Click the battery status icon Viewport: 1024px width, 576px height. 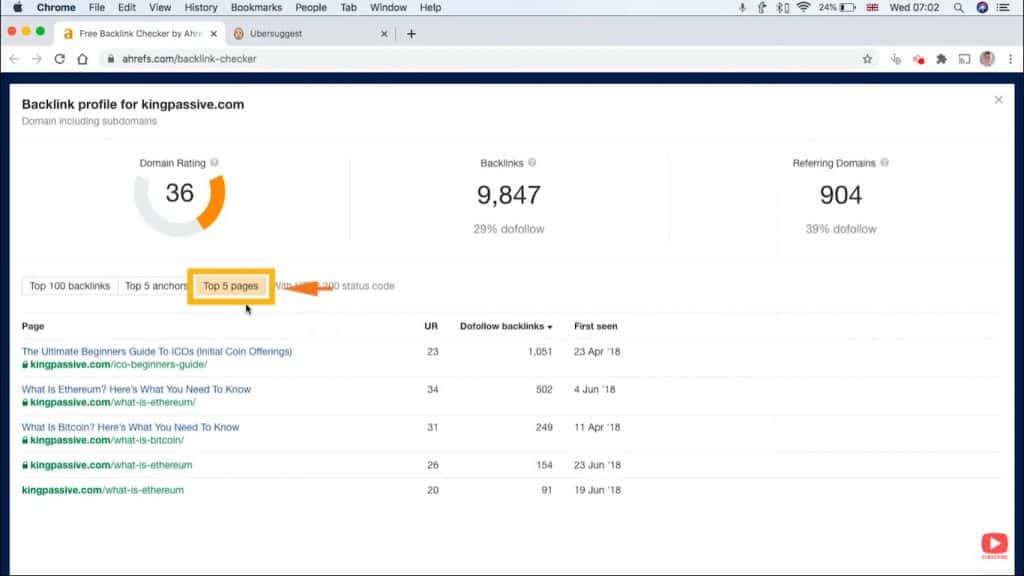pos(847,8)
